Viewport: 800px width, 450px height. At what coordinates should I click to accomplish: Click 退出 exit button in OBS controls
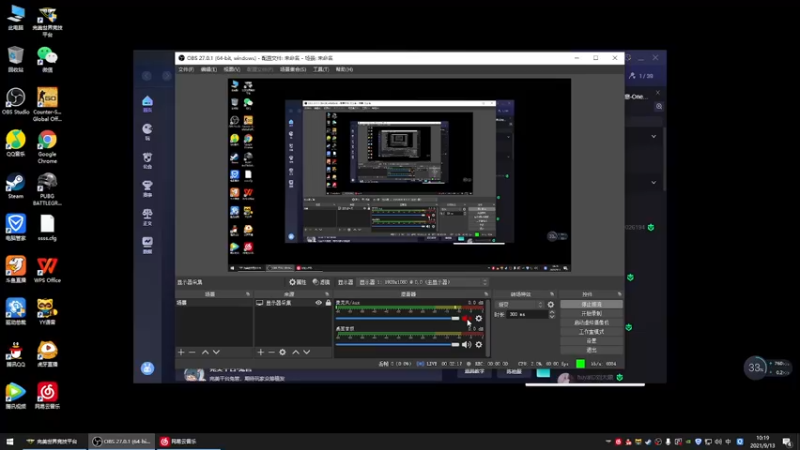tap(591, 350)
